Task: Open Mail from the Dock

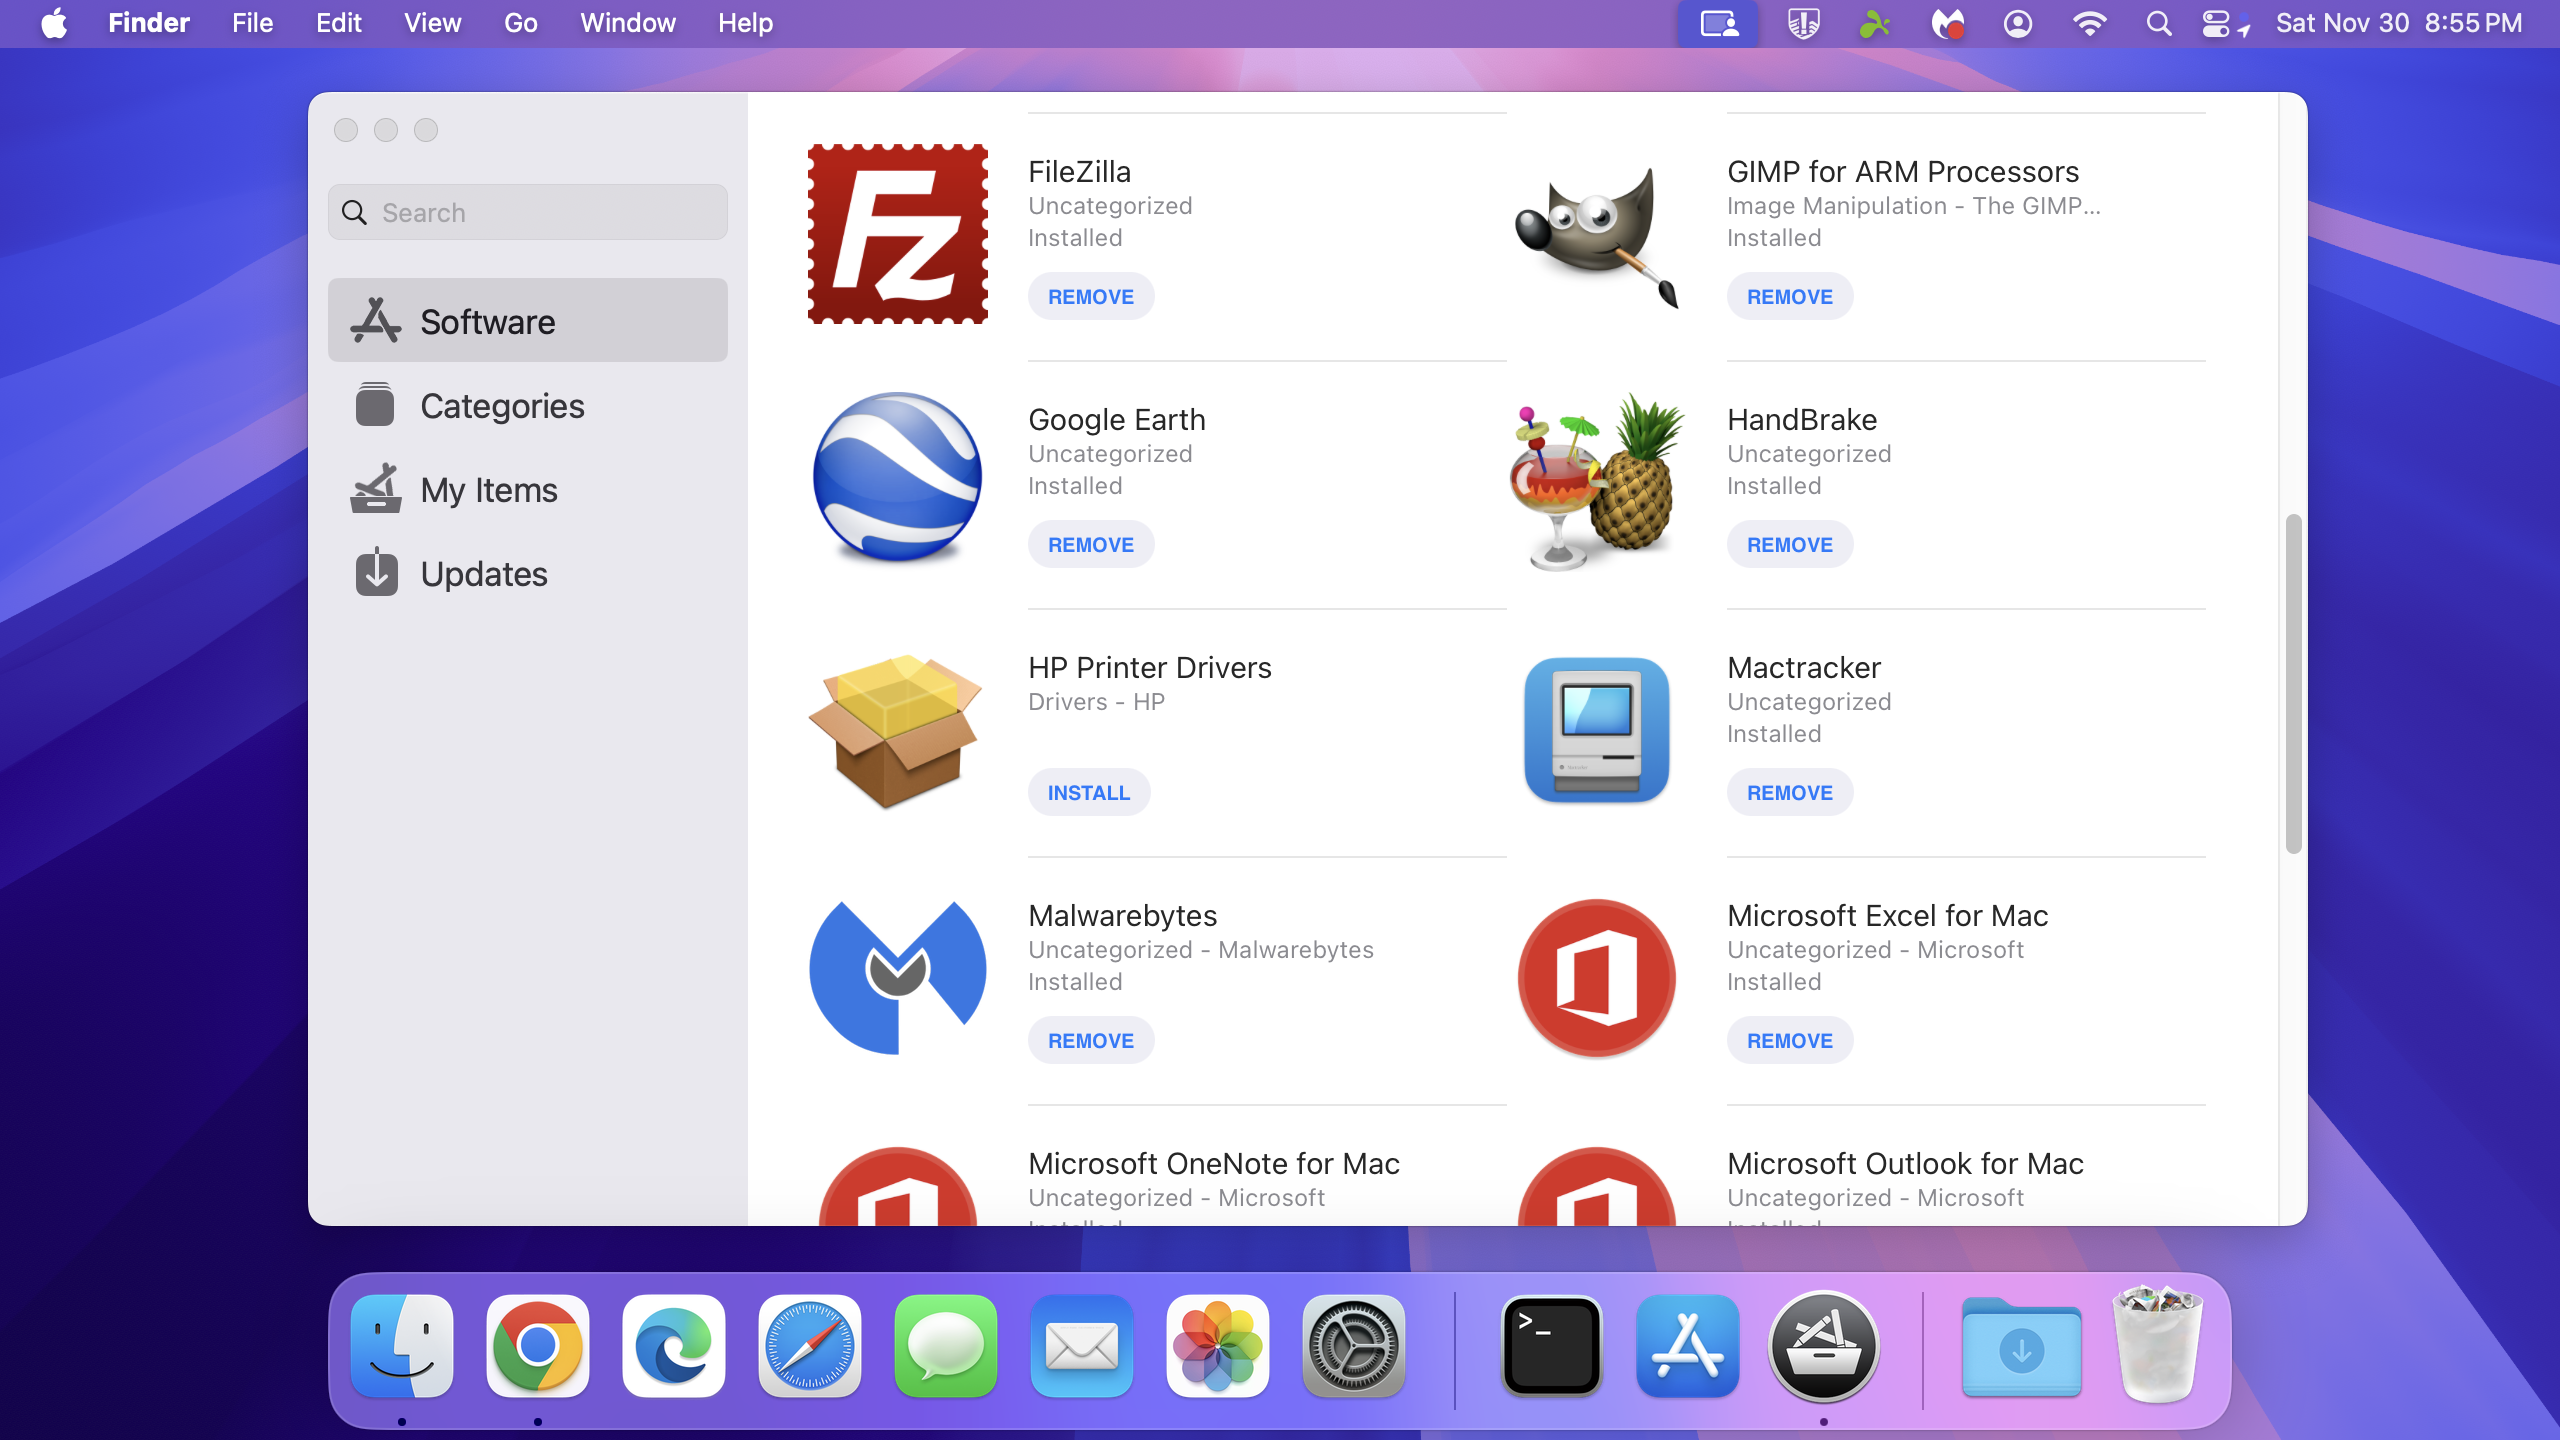Action: (1082, 1346)
